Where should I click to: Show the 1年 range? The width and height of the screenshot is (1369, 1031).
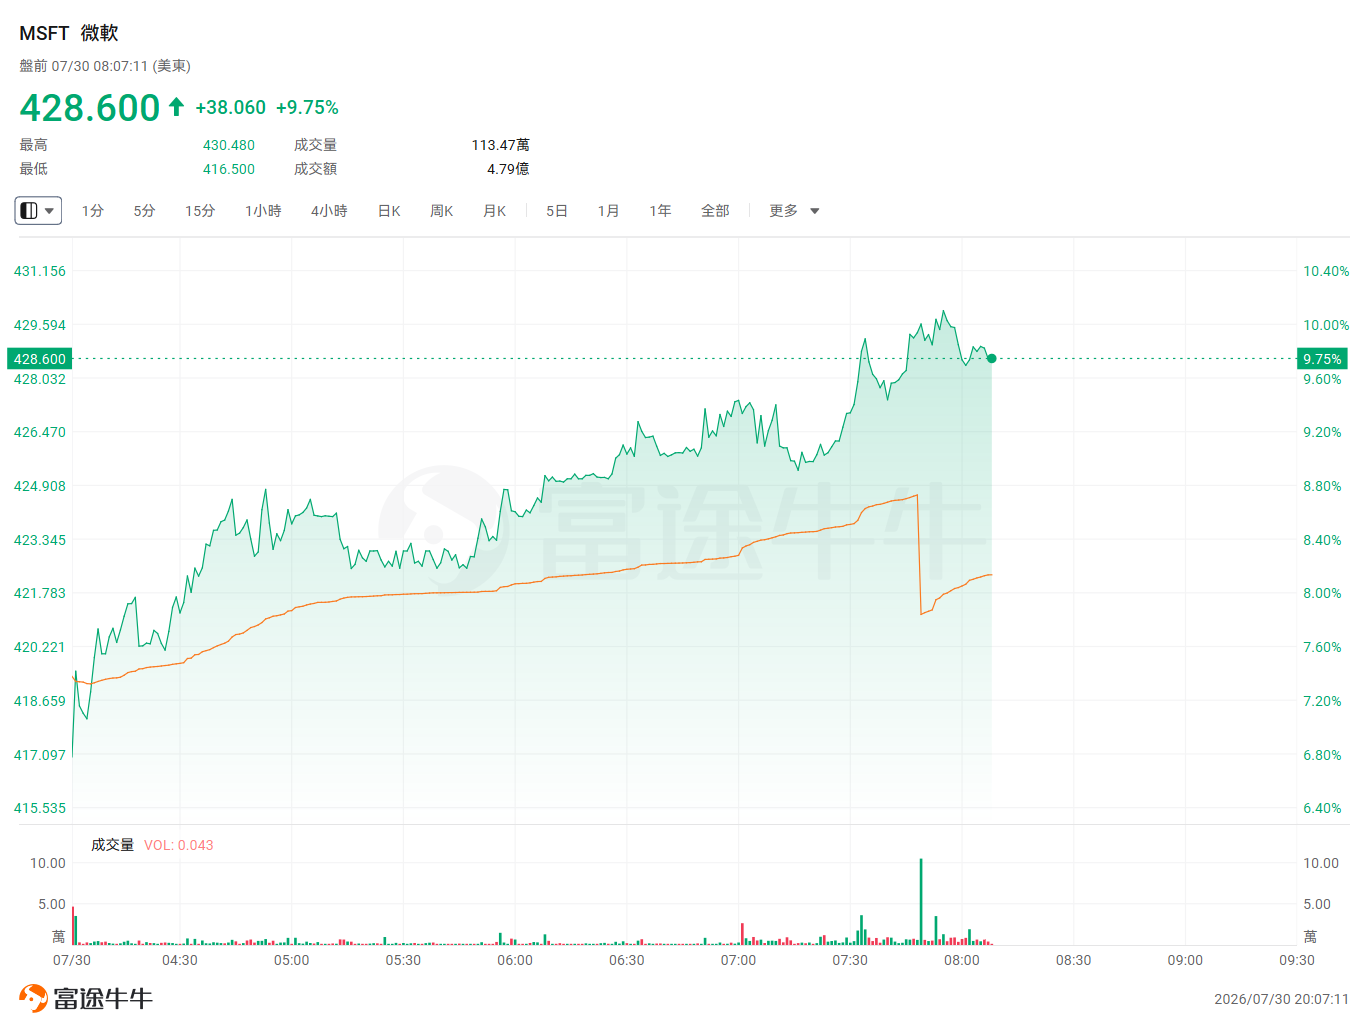(660, 211)
